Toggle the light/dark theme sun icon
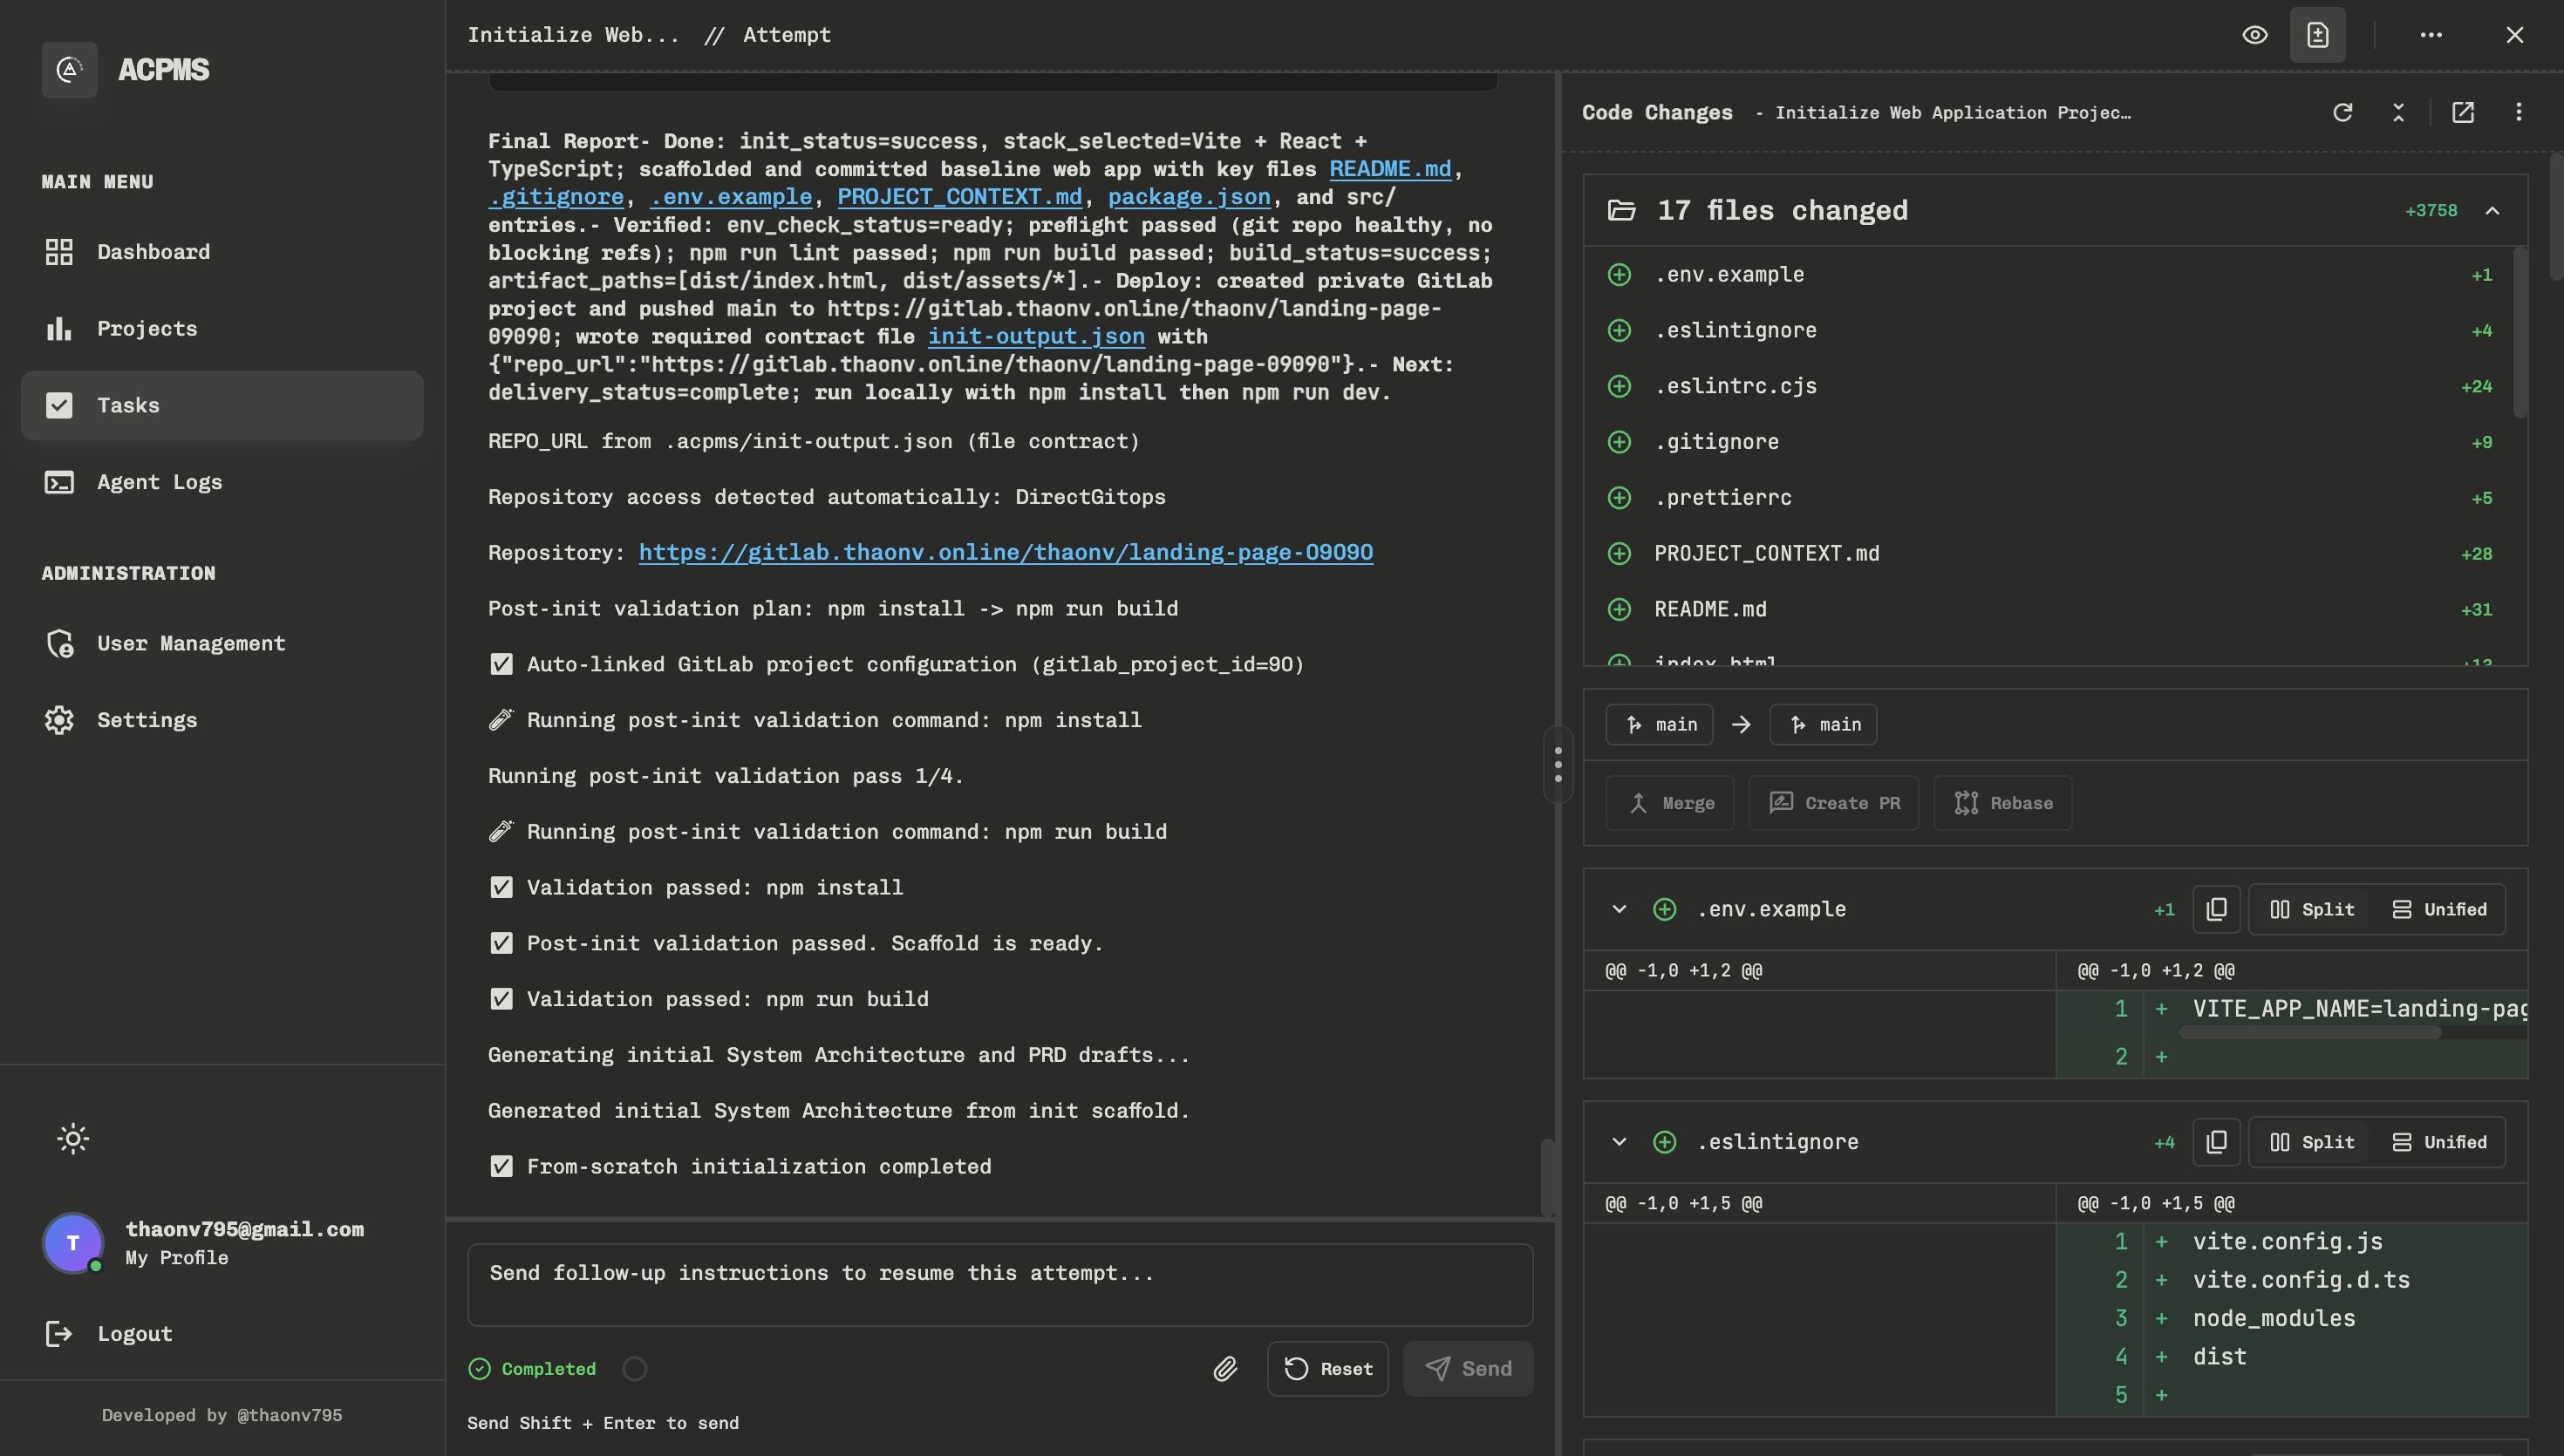Image resolution: width=2564 pixels, height=1456 pixels. [x=73, y=1138]
